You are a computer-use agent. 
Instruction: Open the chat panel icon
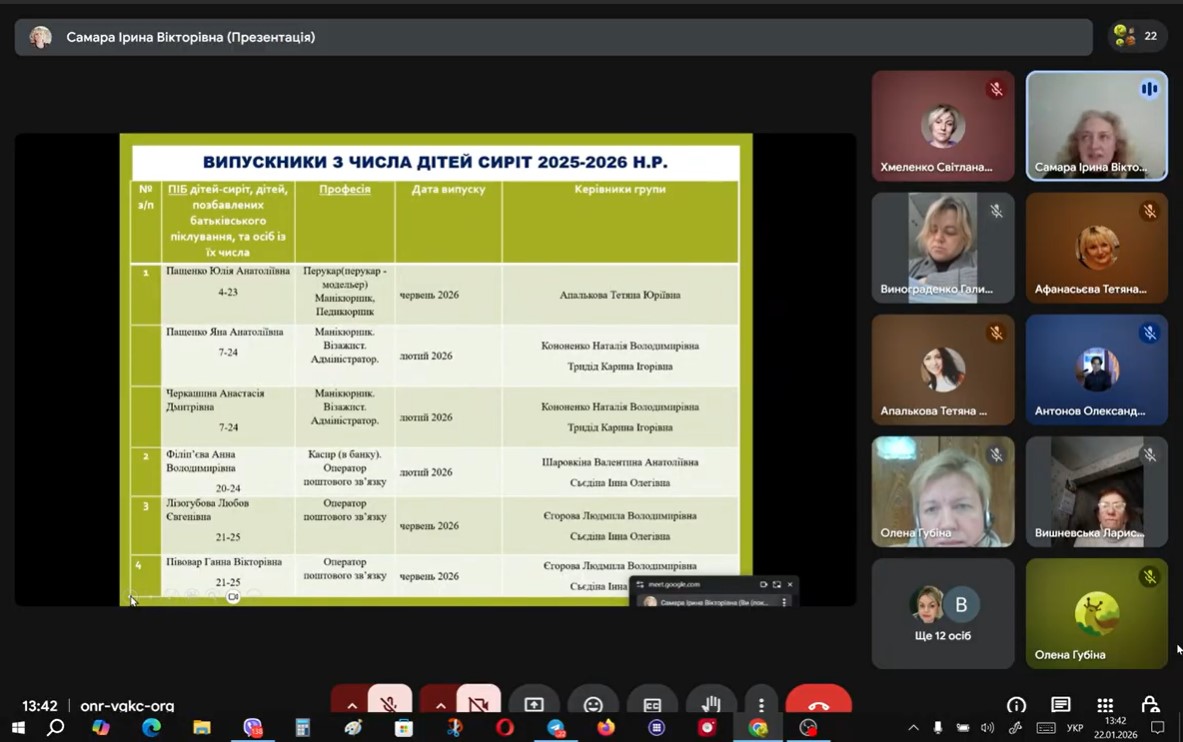(x=1061, y=705)
